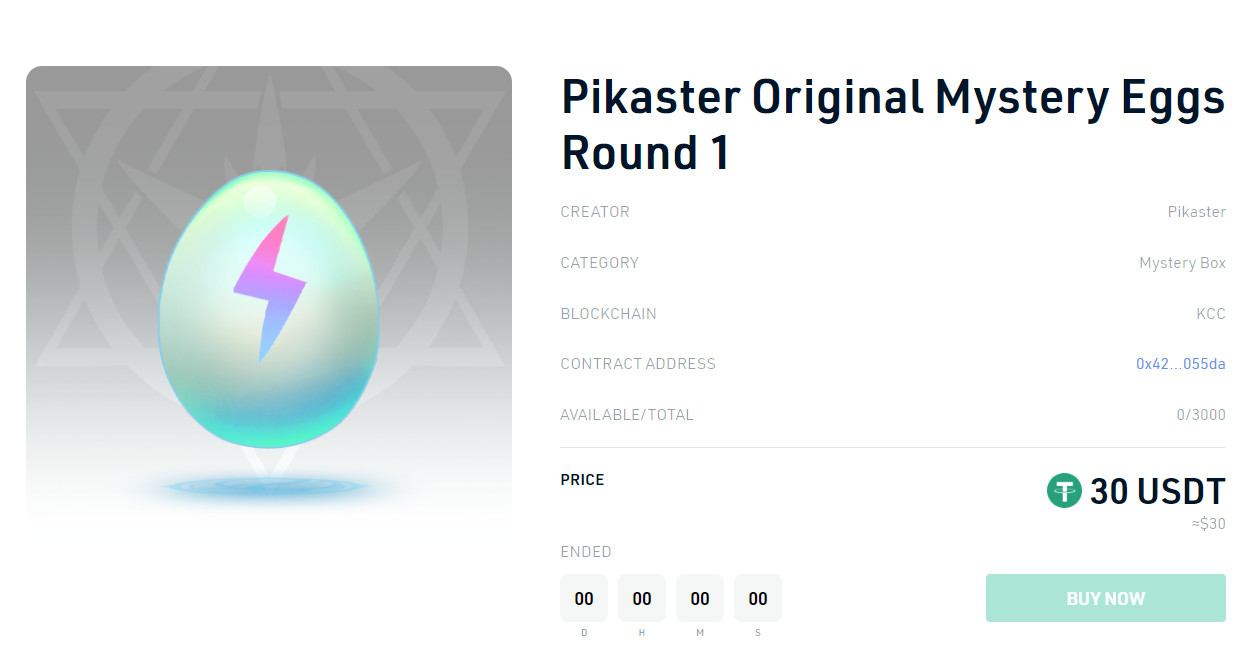The image size is (1258, 648).
Task: Open the contract address 0x42...055da link
Action: click(x=1180, y=364)
